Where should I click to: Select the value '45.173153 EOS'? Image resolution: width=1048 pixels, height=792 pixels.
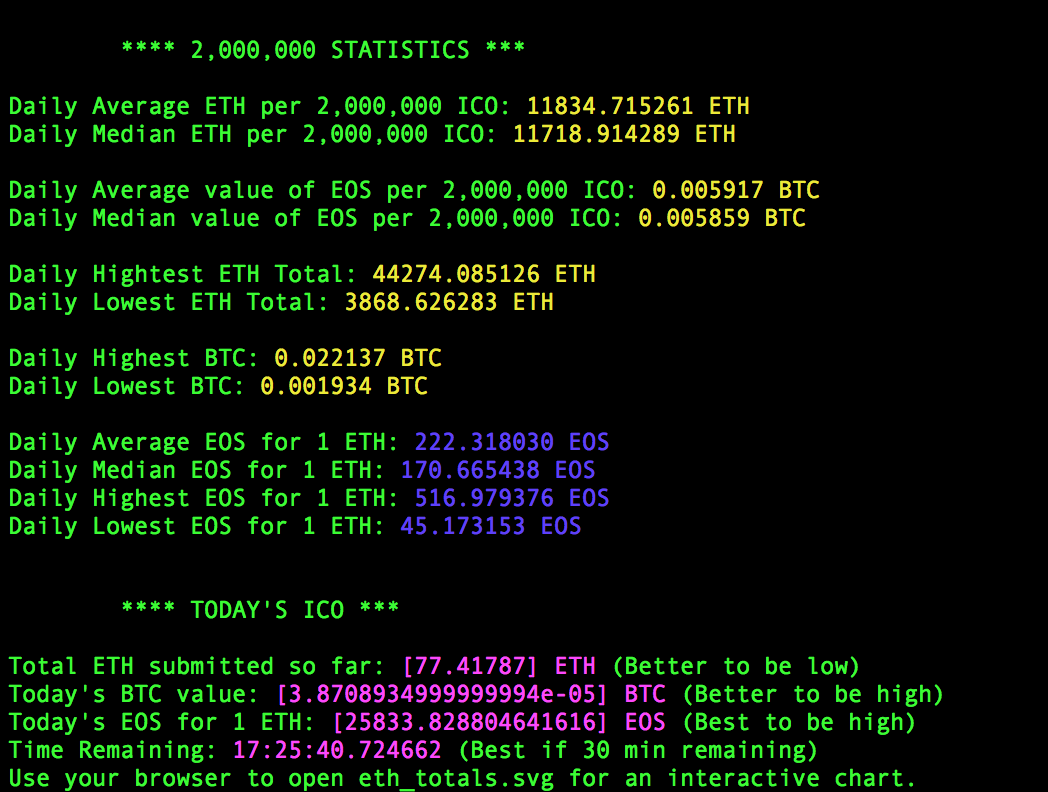[491, 527]
